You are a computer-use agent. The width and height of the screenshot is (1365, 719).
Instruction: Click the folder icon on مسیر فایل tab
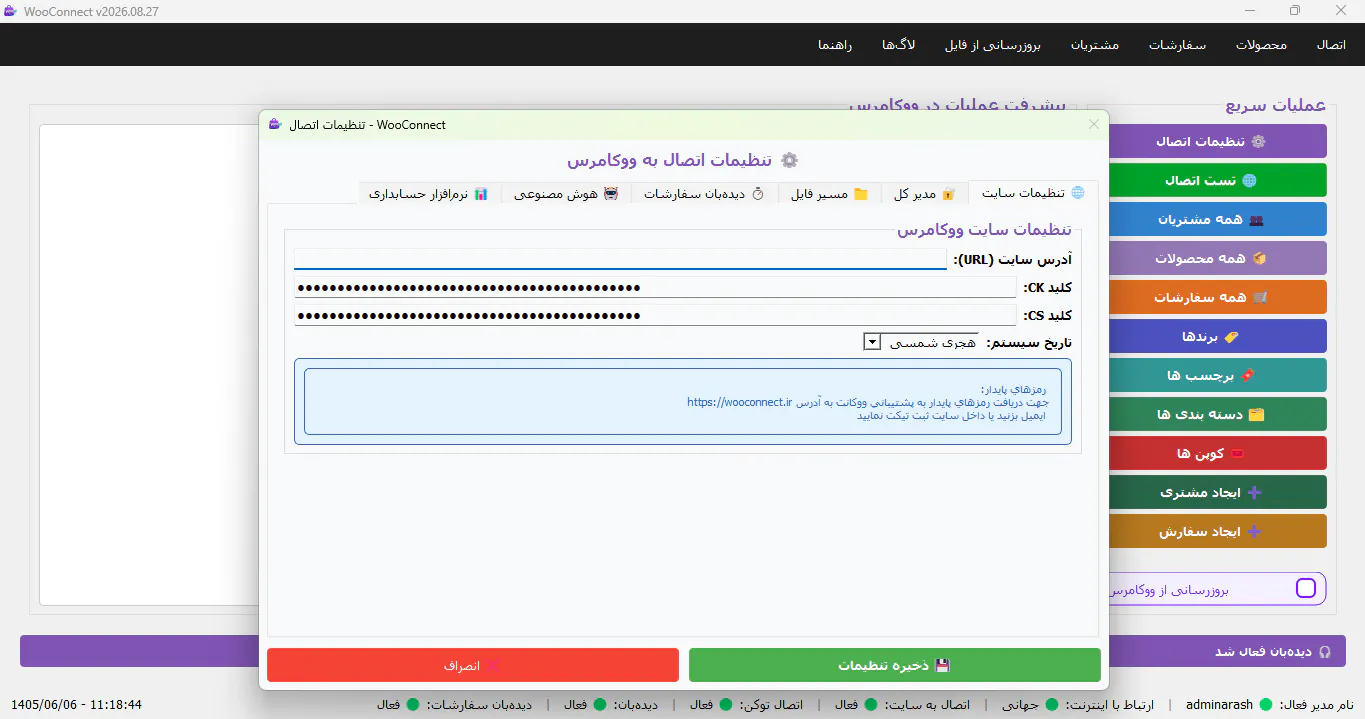point(861,194)
